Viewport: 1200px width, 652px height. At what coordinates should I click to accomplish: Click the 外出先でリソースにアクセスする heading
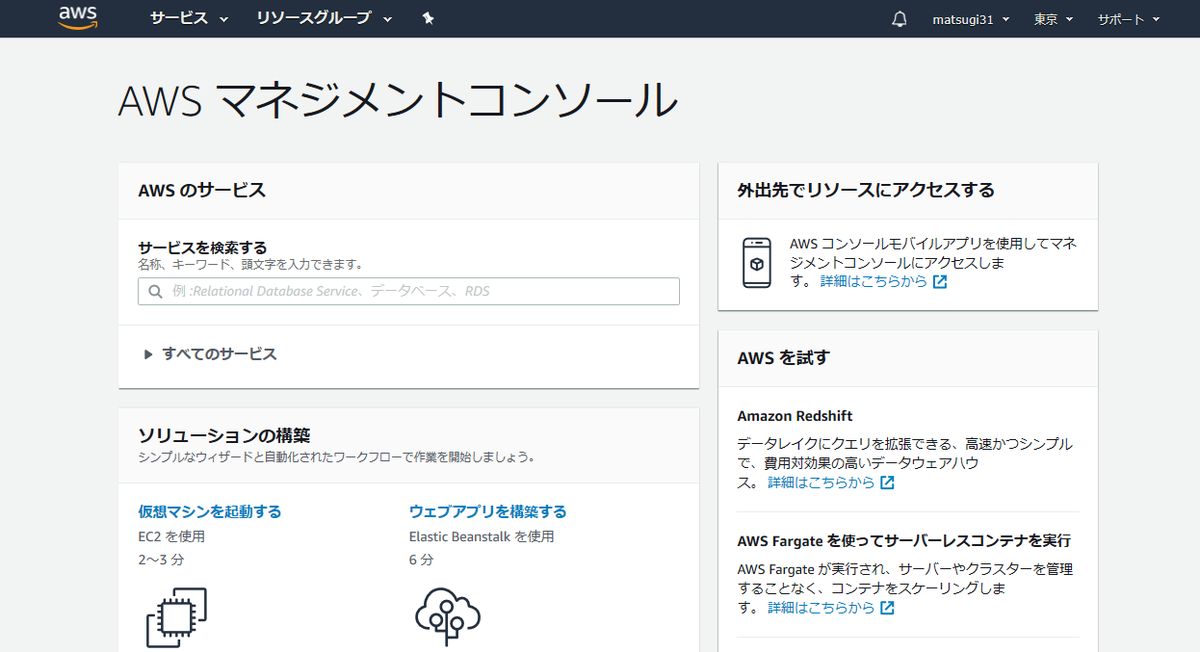(866, 190)
